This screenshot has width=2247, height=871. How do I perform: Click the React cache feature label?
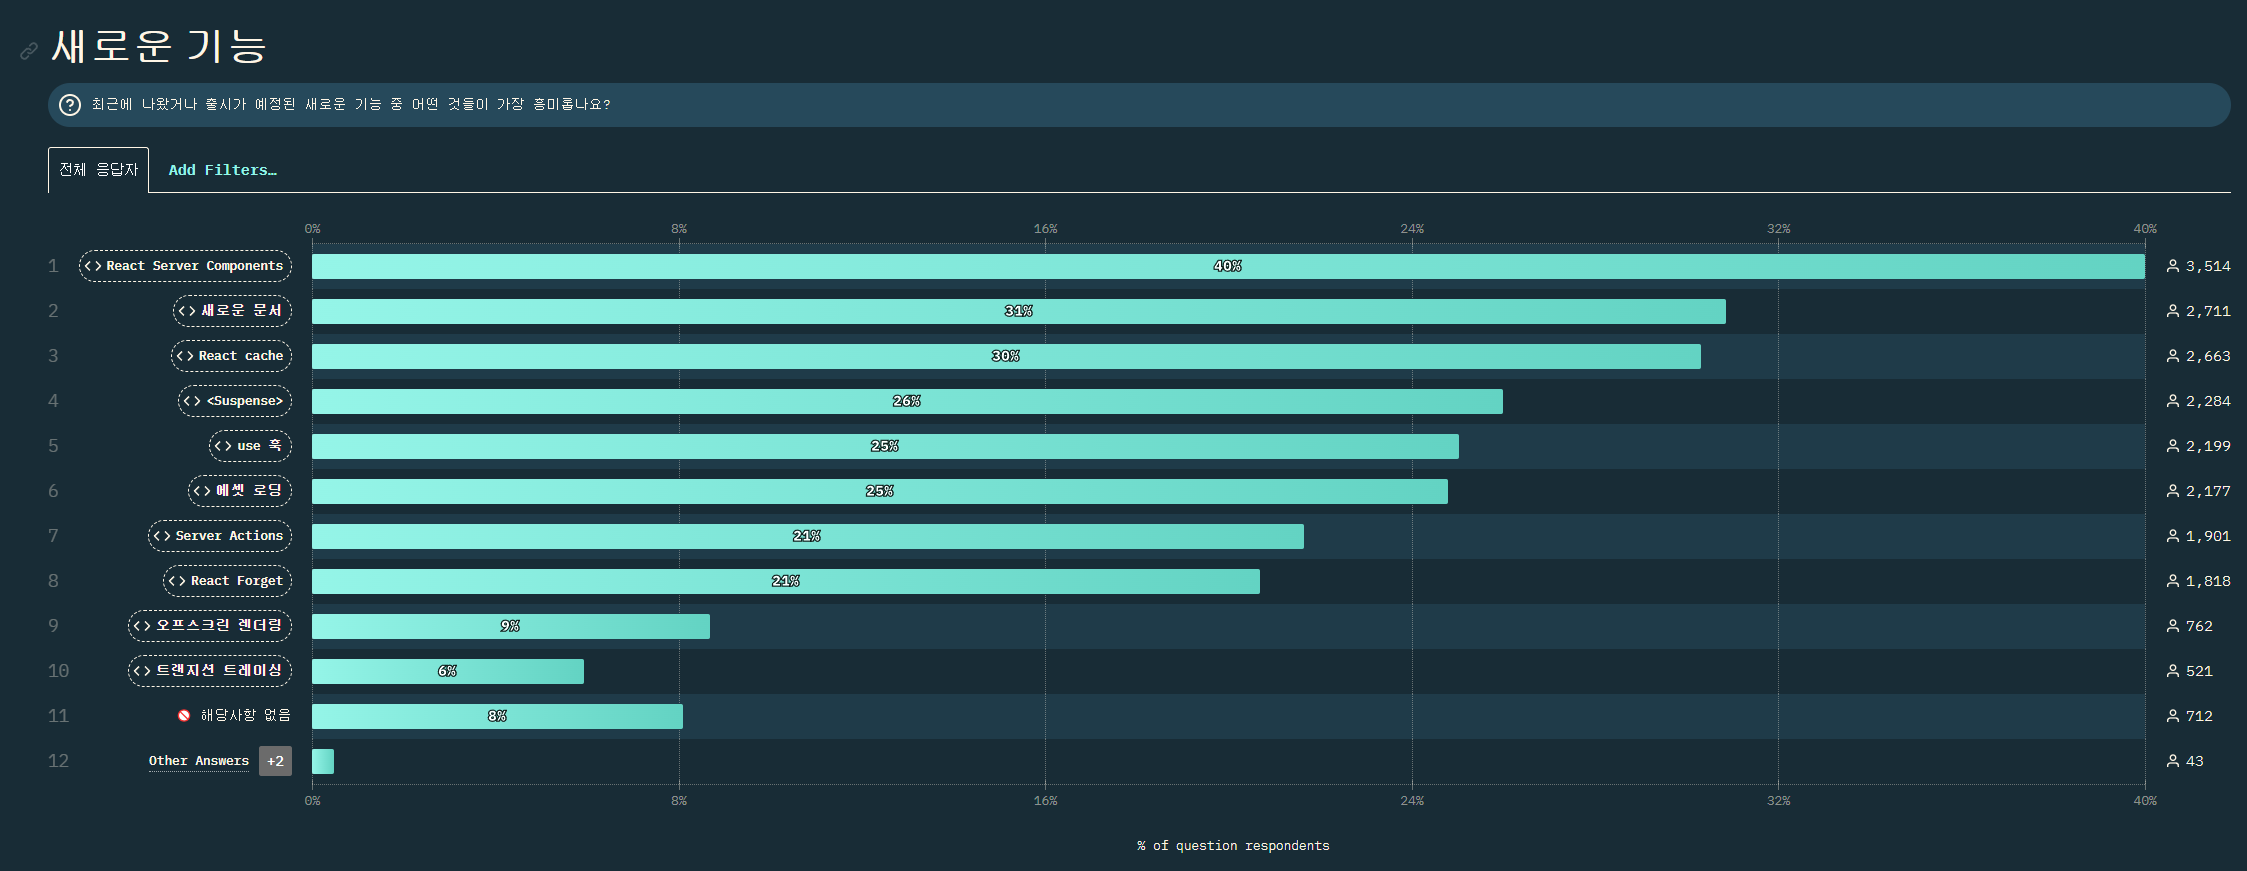(x=231, y=356)
